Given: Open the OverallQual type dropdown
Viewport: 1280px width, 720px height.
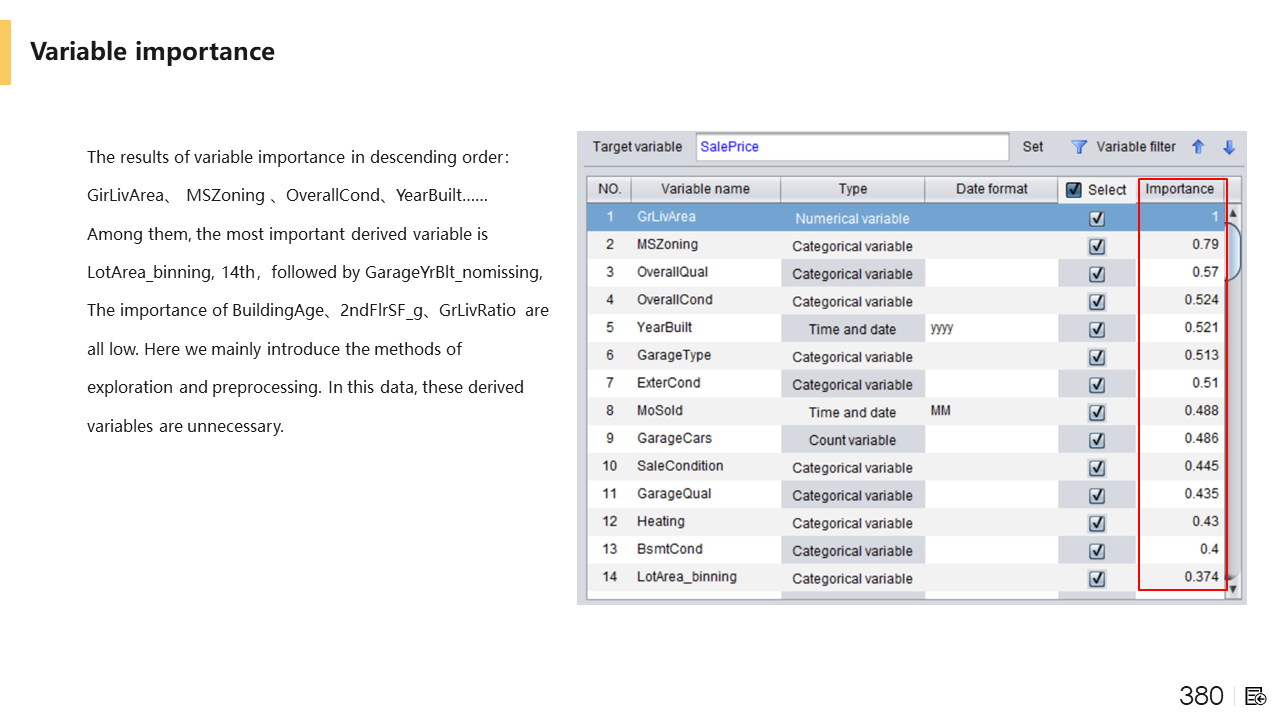Looking at the screenshot, I should [x=852, y=274].
